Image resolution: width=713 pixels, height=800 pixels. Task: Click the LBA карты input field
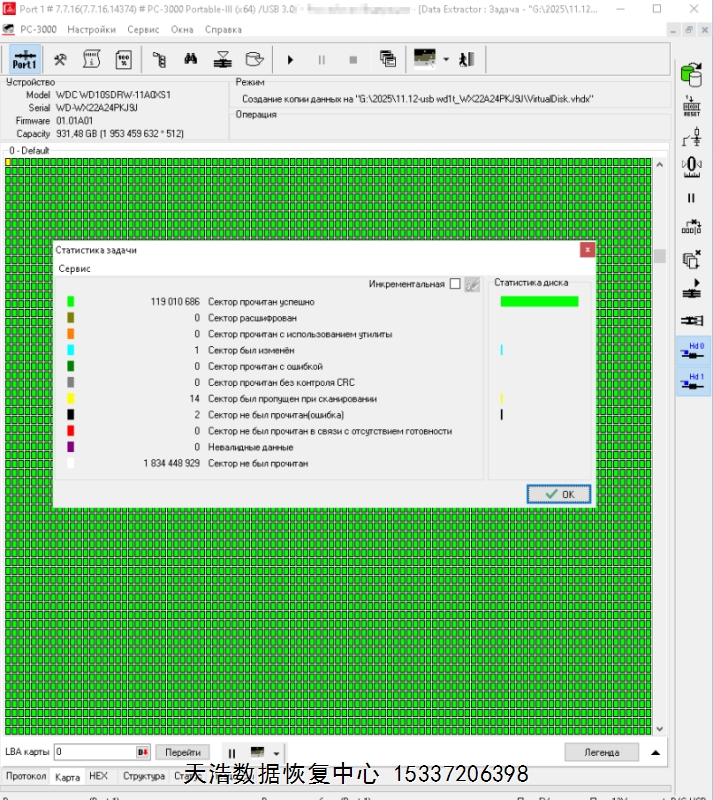(x=94, y=752)
